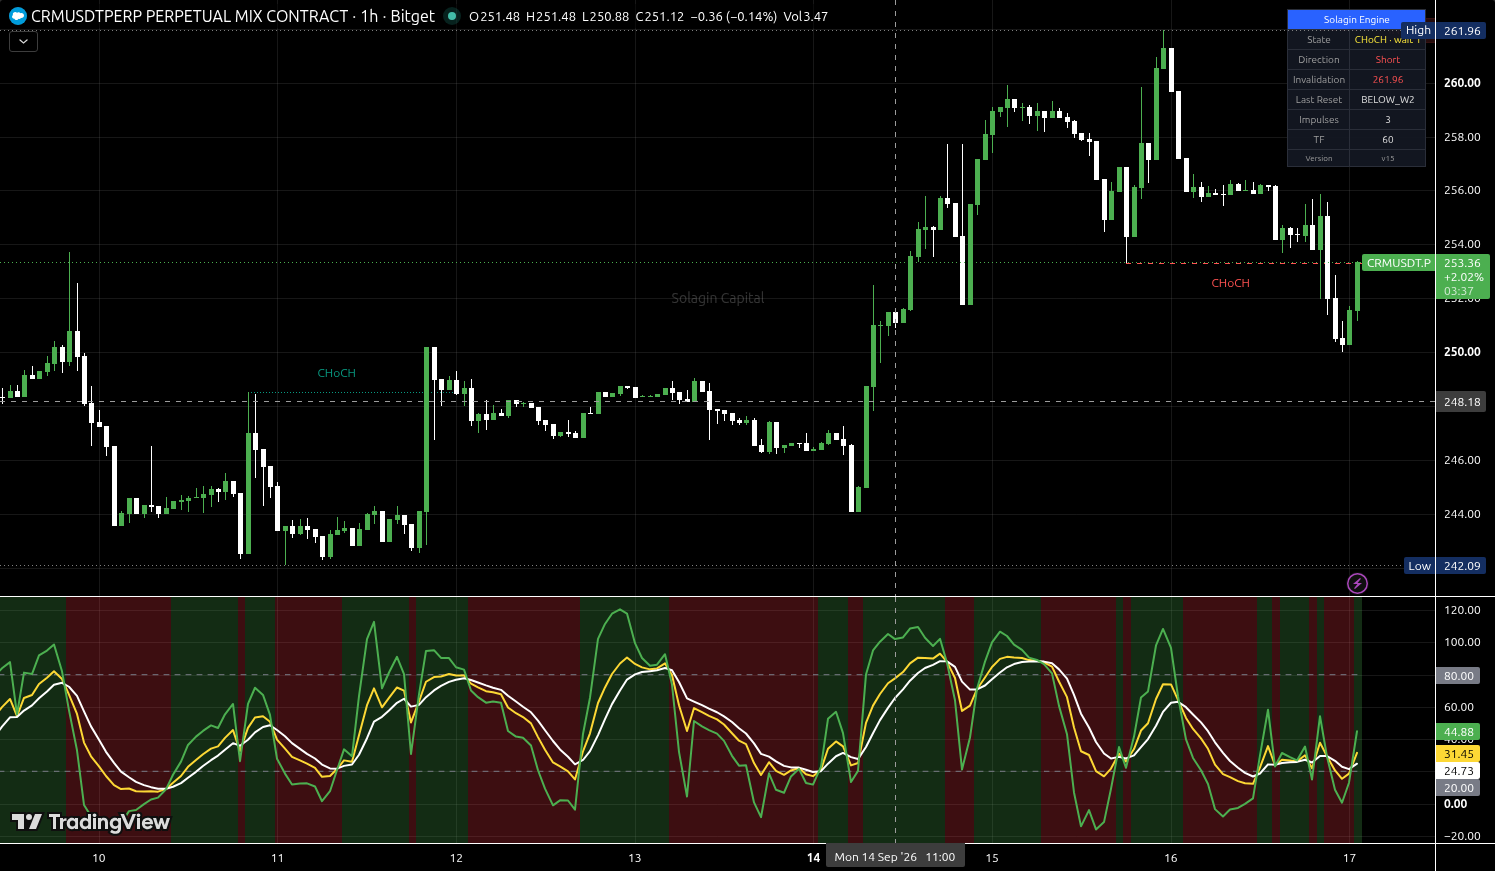Select the green CHoCH label on the chart
1495x871 pixels.
(x=337, y=373)
